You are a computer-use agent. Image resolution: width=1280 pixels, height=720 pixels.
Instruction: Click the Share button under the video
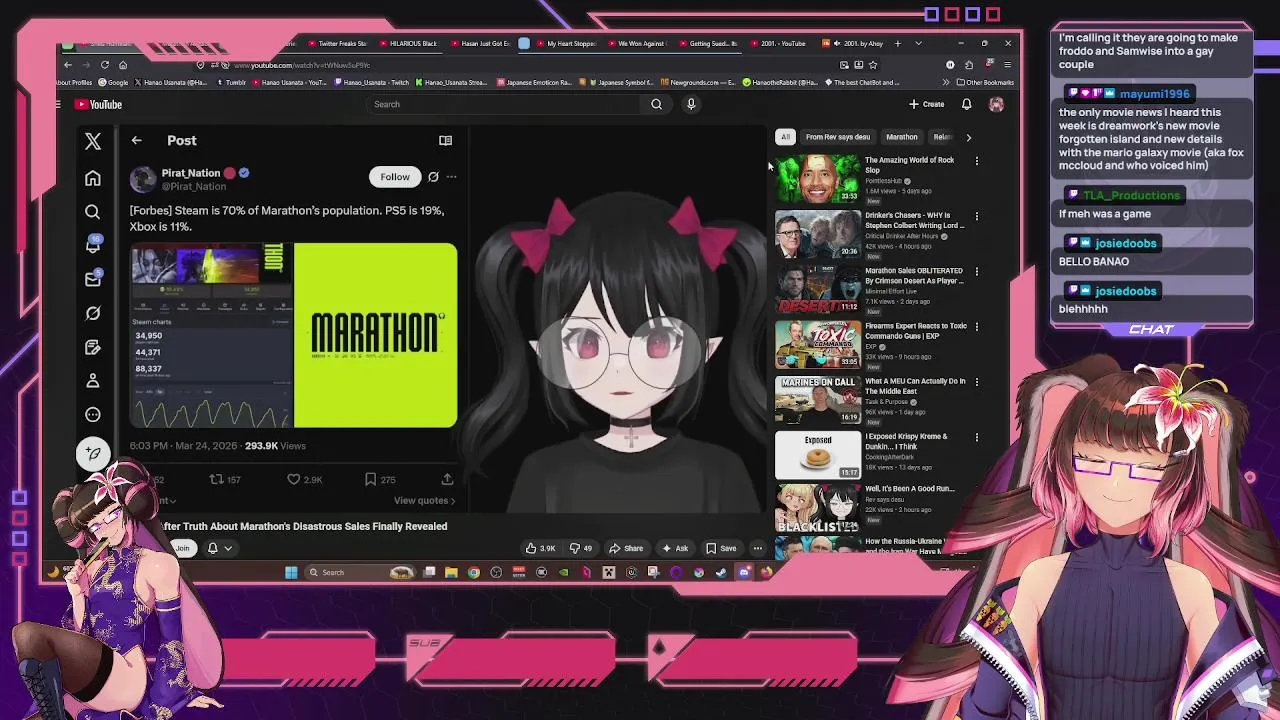coord(626,548)
